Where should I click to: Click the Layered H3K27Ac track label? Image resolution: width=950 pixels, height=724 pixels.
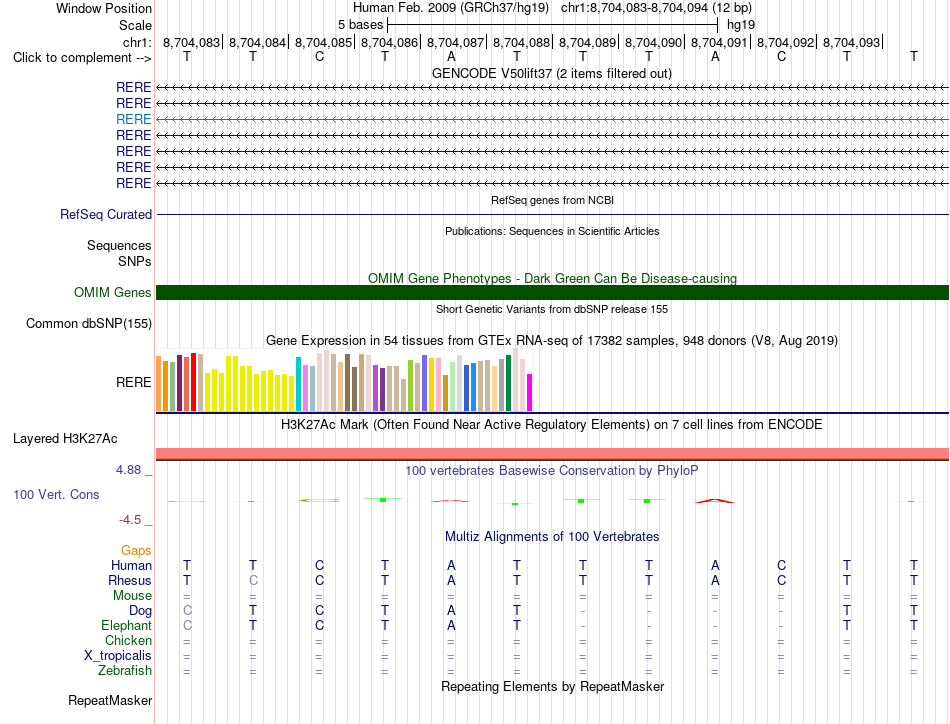point(65,439)
